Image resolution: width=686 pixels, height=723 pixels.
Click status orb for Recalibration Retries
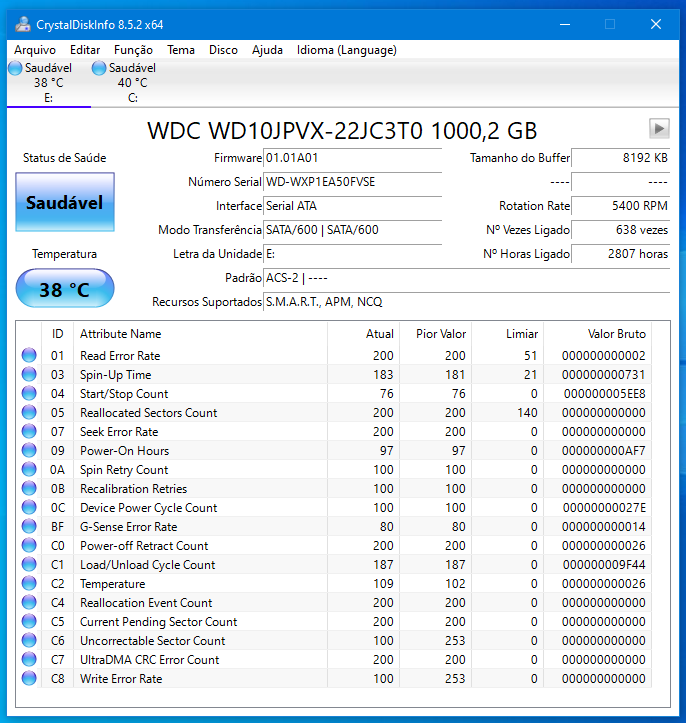(29, 488)
